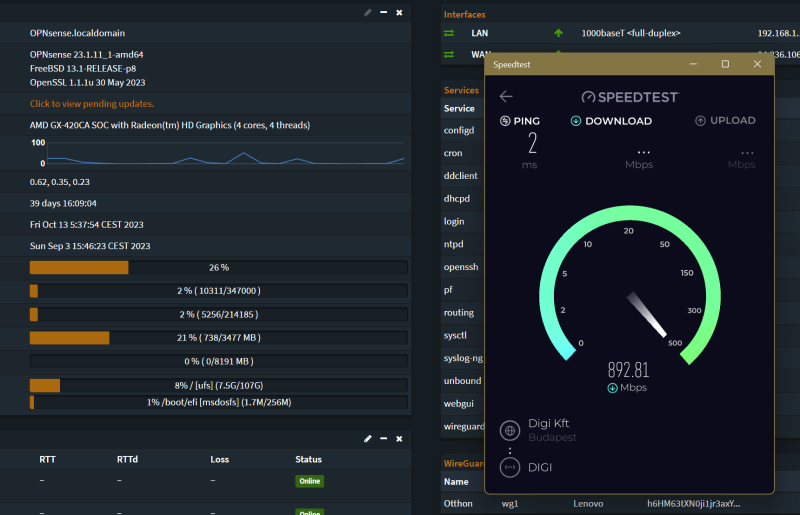Click the download icon beside Mbps under gauge
This screenshot has height=515, width=800.
pyautogui.click(x=612, y=388)
